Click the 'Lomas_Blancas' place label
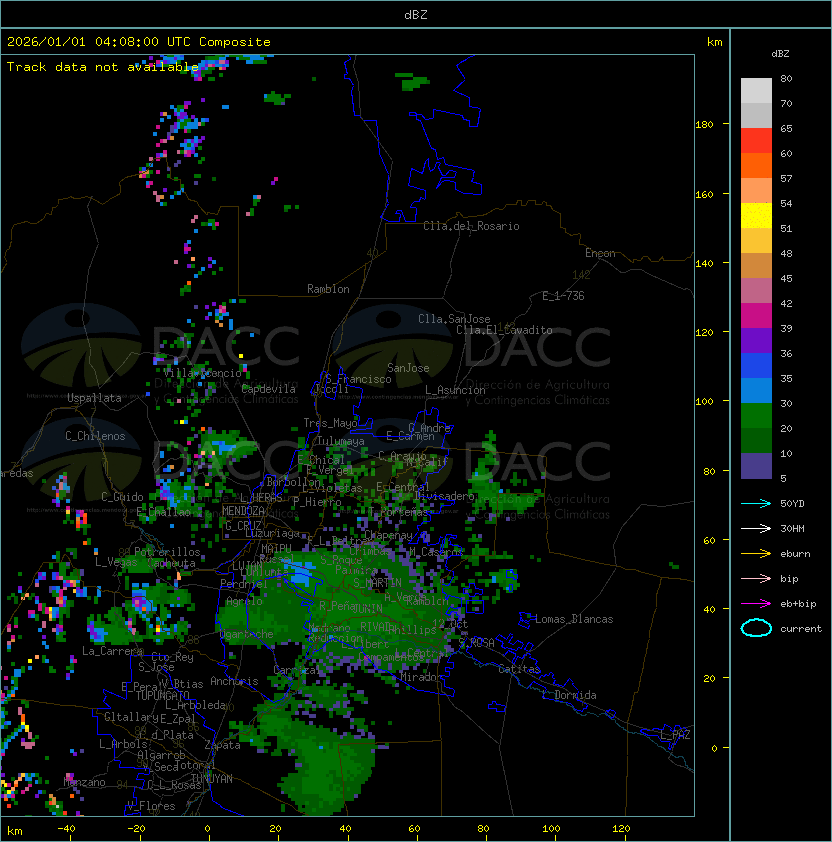The height and width of the screenshot is (842, 832). point(574,619)
